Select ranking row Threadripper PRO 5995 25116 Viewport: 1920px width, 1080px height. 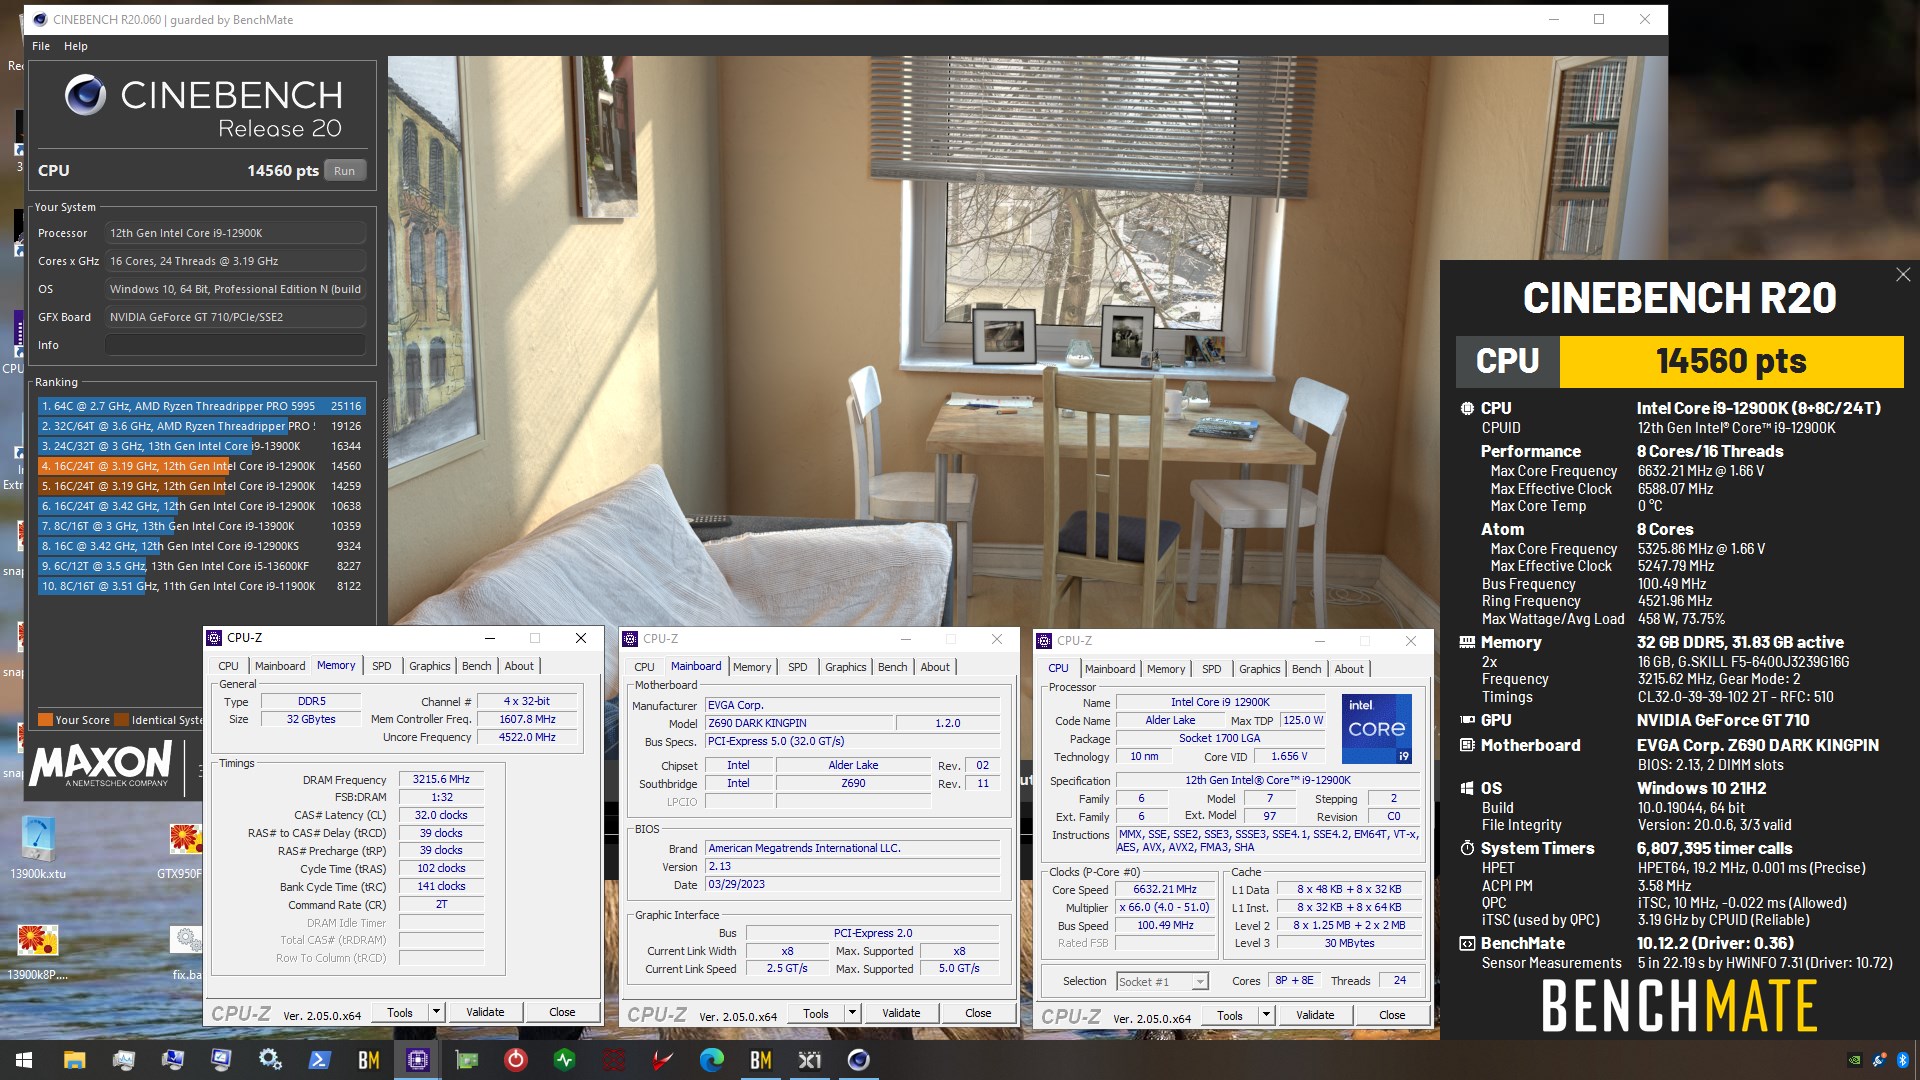coord(201,406)
